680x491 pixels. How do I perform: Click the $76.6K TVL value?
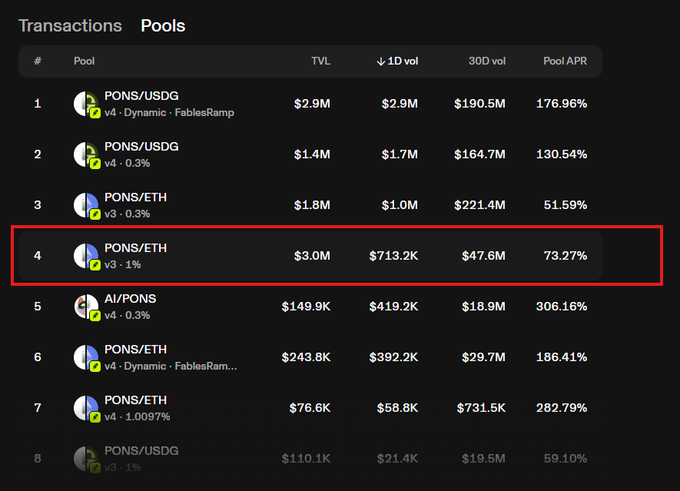pyautogui.click(x=310, y=408)
